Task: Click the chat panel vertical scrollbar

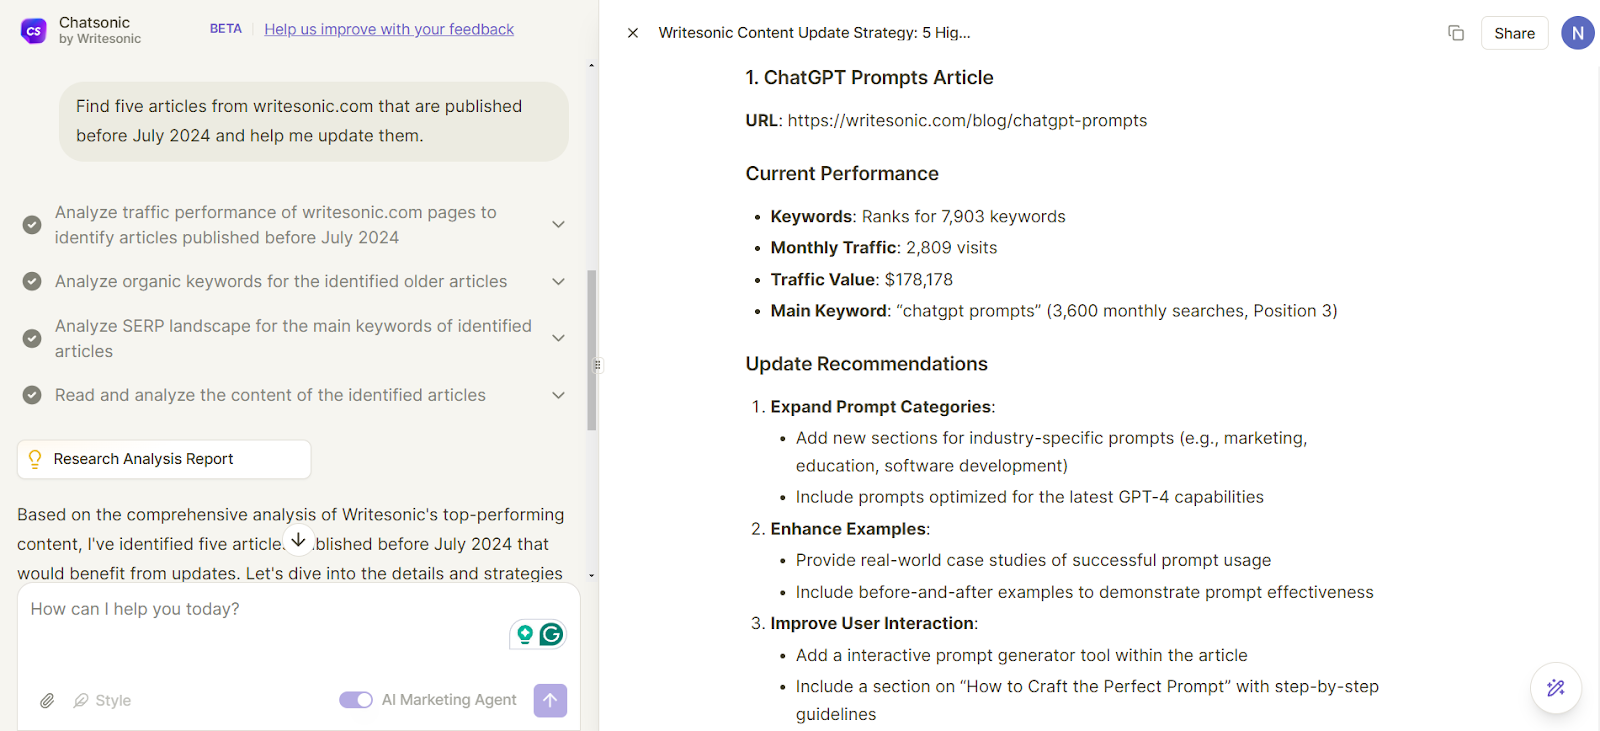Action: [592, 350]
